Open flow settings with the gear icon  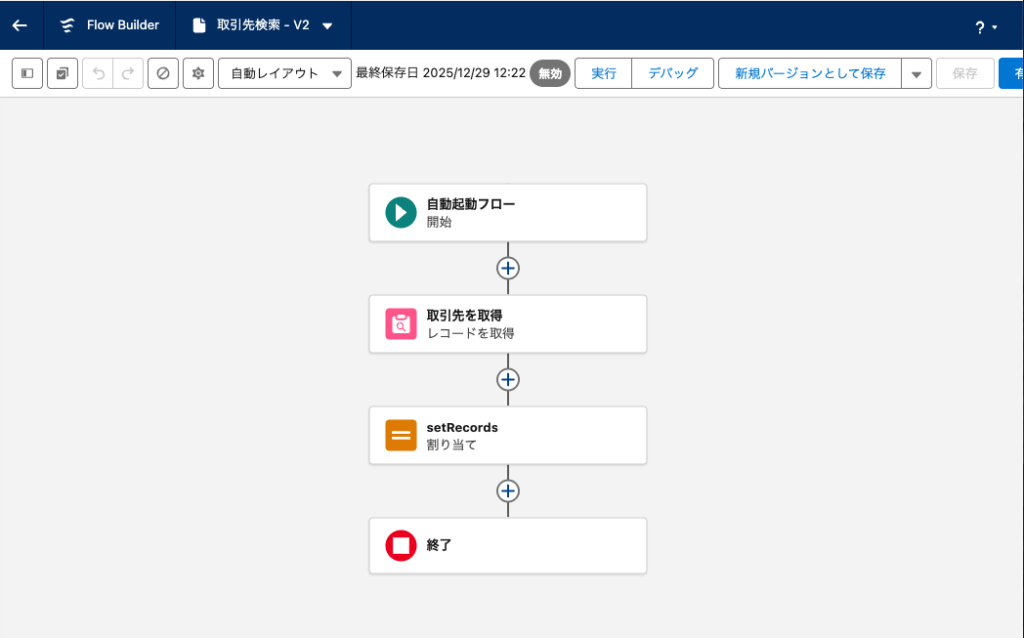pyautogui.click(x=198, y=74)
